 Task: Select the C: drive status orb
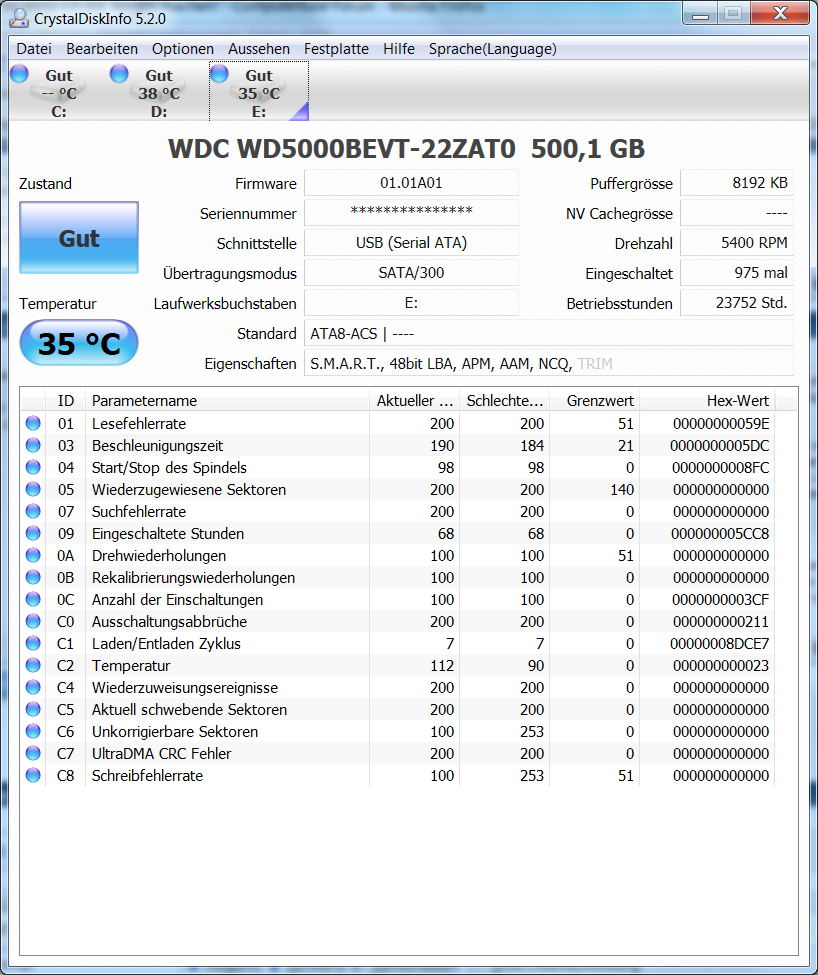[19, 73]
